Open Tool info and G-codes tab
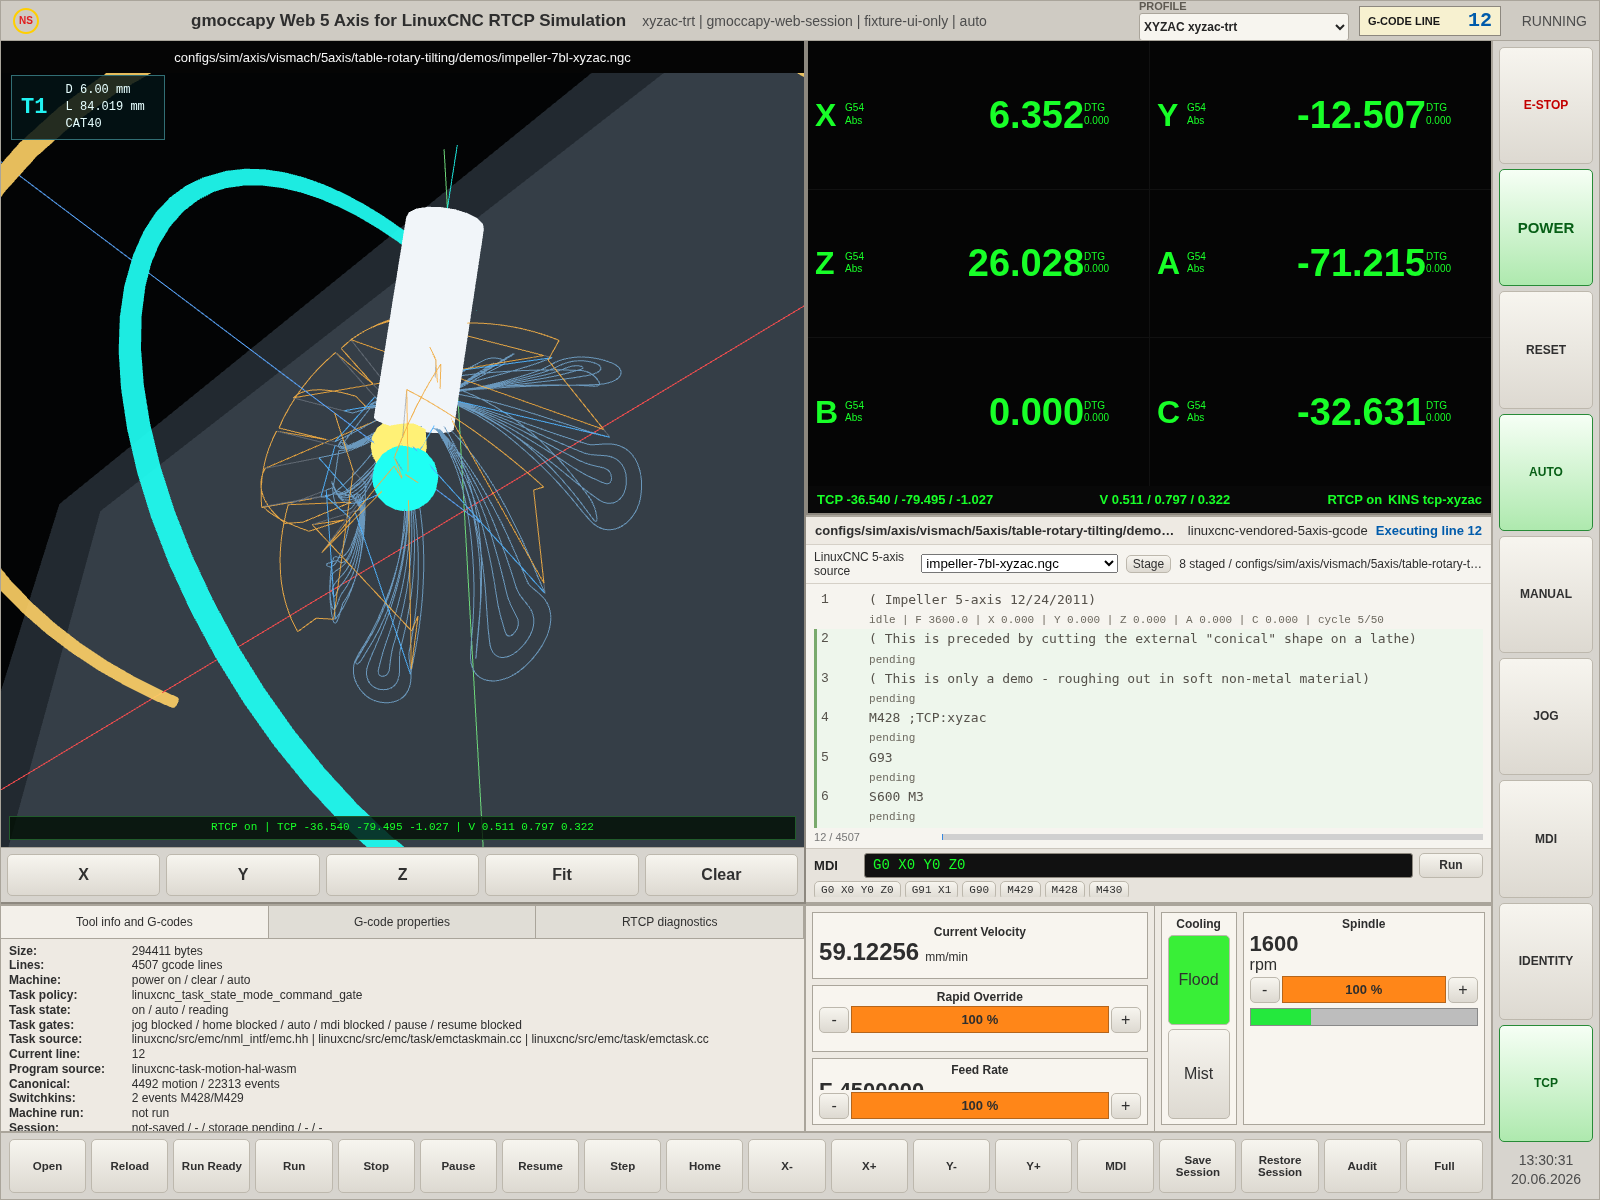This screenshot has width=1600, height=1200. 134,922
